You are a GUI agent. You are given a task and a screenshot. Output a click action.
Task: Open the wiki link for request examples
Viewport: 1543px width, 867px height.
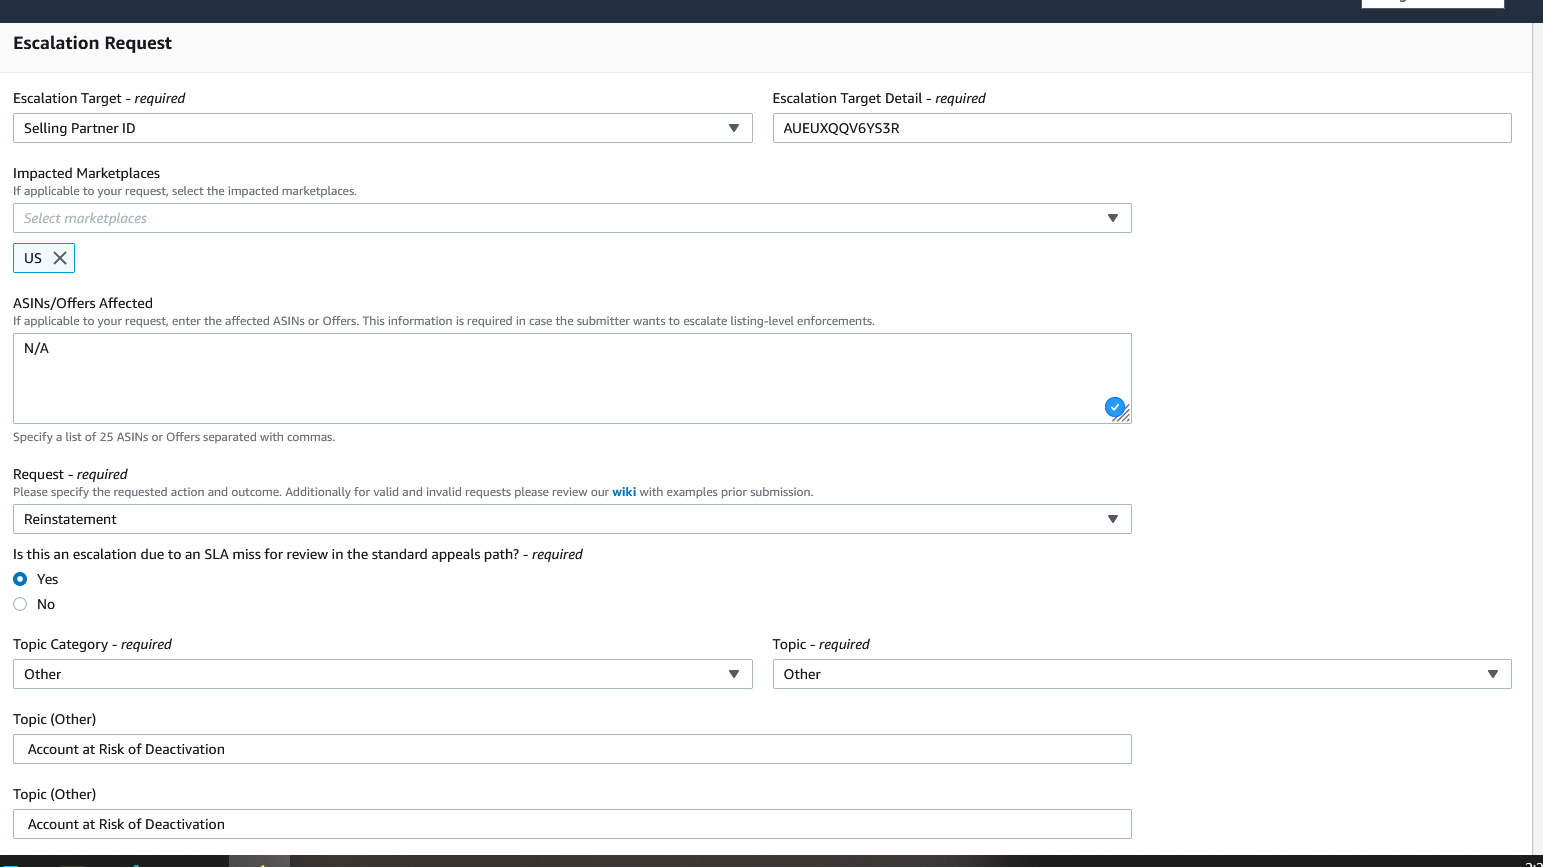coord(624,492)
